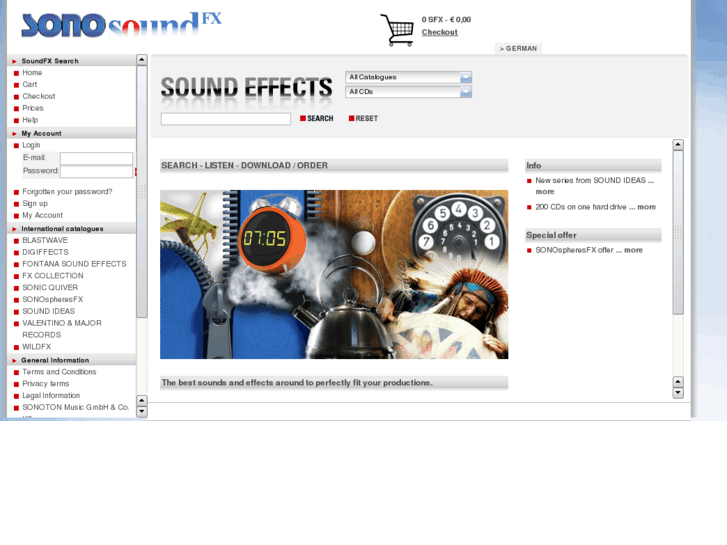727x545 pixels.
Task: Open SONOTON Music GmbH & Co. link
Action: [76, 407]
